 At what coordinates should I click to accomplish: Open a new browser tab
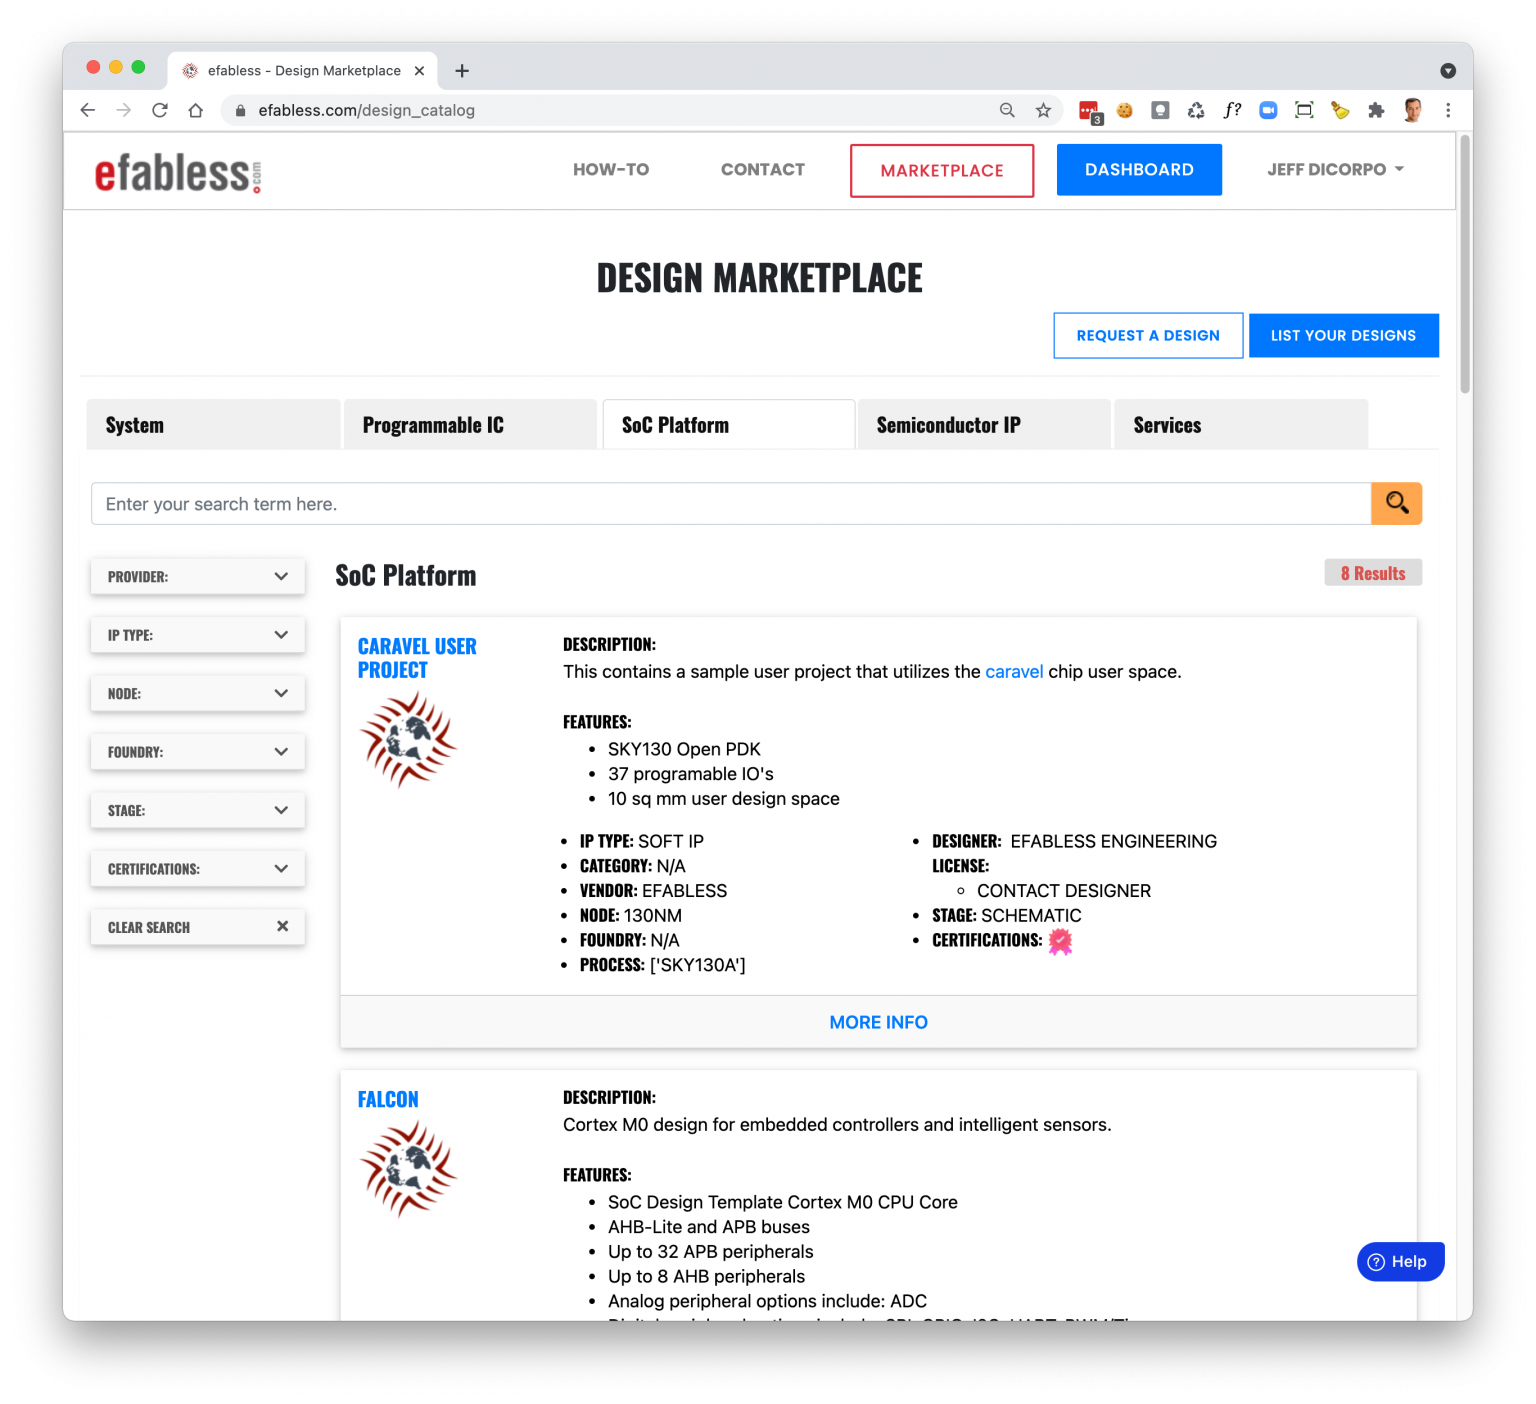click(462, 71)
